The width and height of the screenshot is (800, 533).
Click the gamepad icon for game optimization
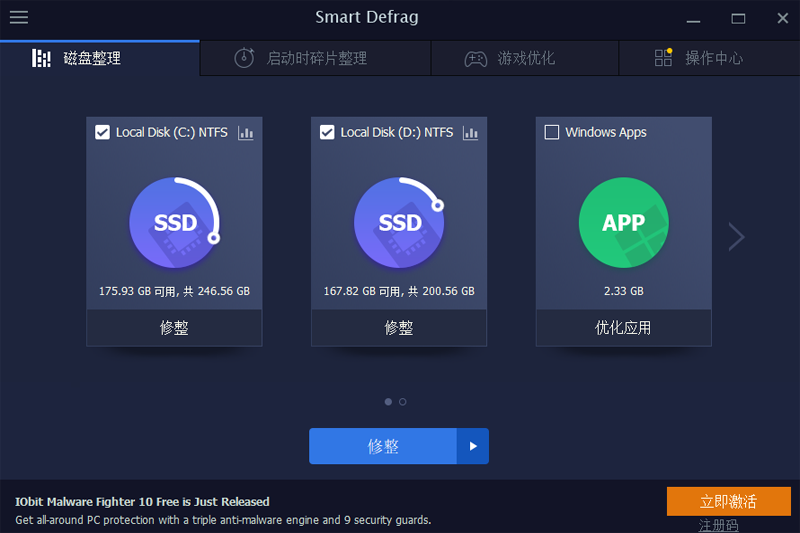(x=476, y=59)
